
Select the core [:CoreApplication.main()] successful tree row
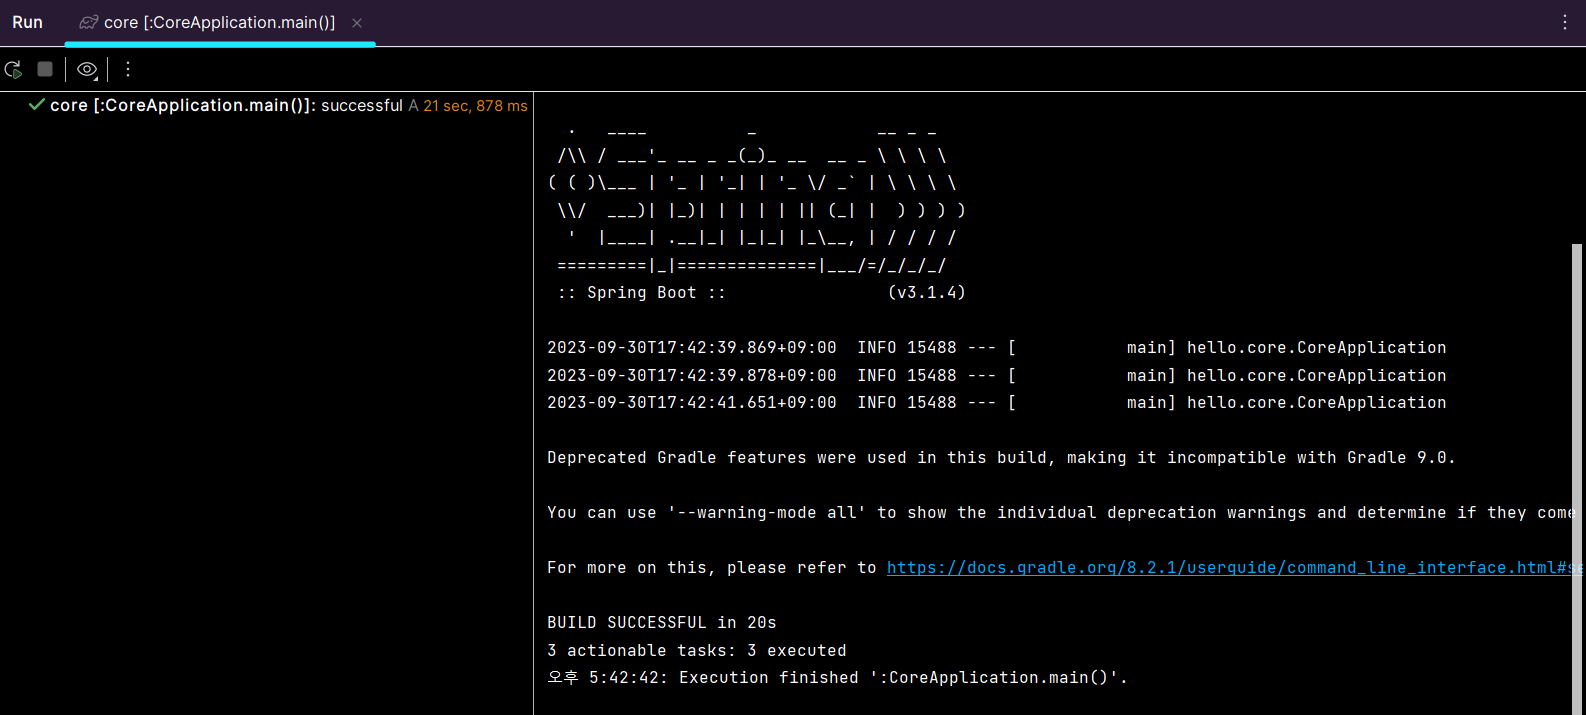(267, 105)
